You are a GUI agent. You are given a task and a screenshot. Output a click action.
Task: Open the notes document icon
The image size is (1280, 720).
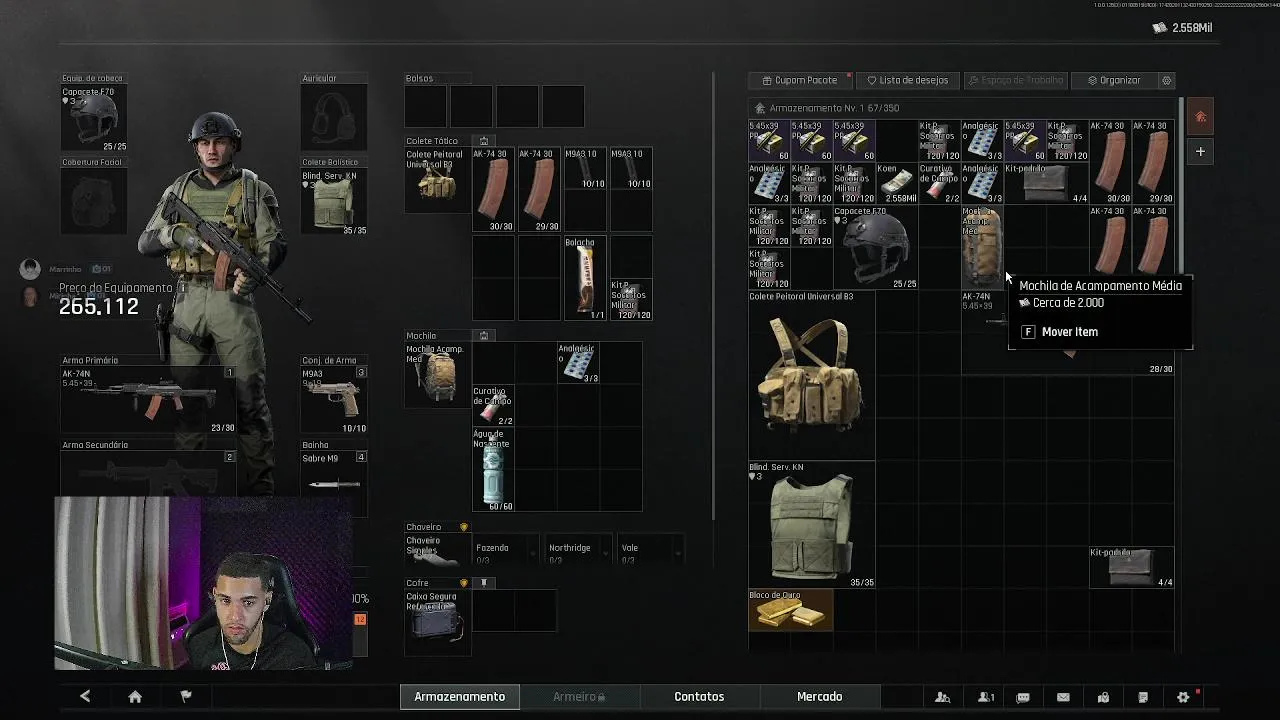tap(1143, 697)
